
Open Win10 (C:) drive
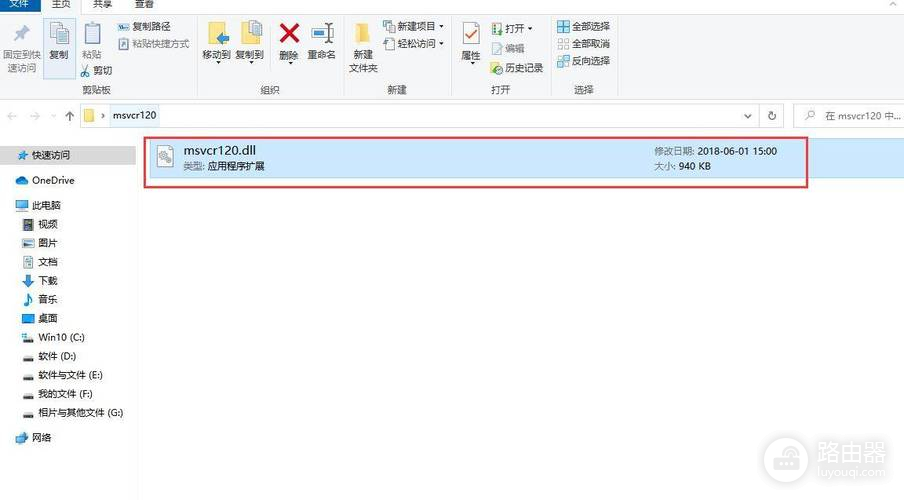click(x=53, y=337)
